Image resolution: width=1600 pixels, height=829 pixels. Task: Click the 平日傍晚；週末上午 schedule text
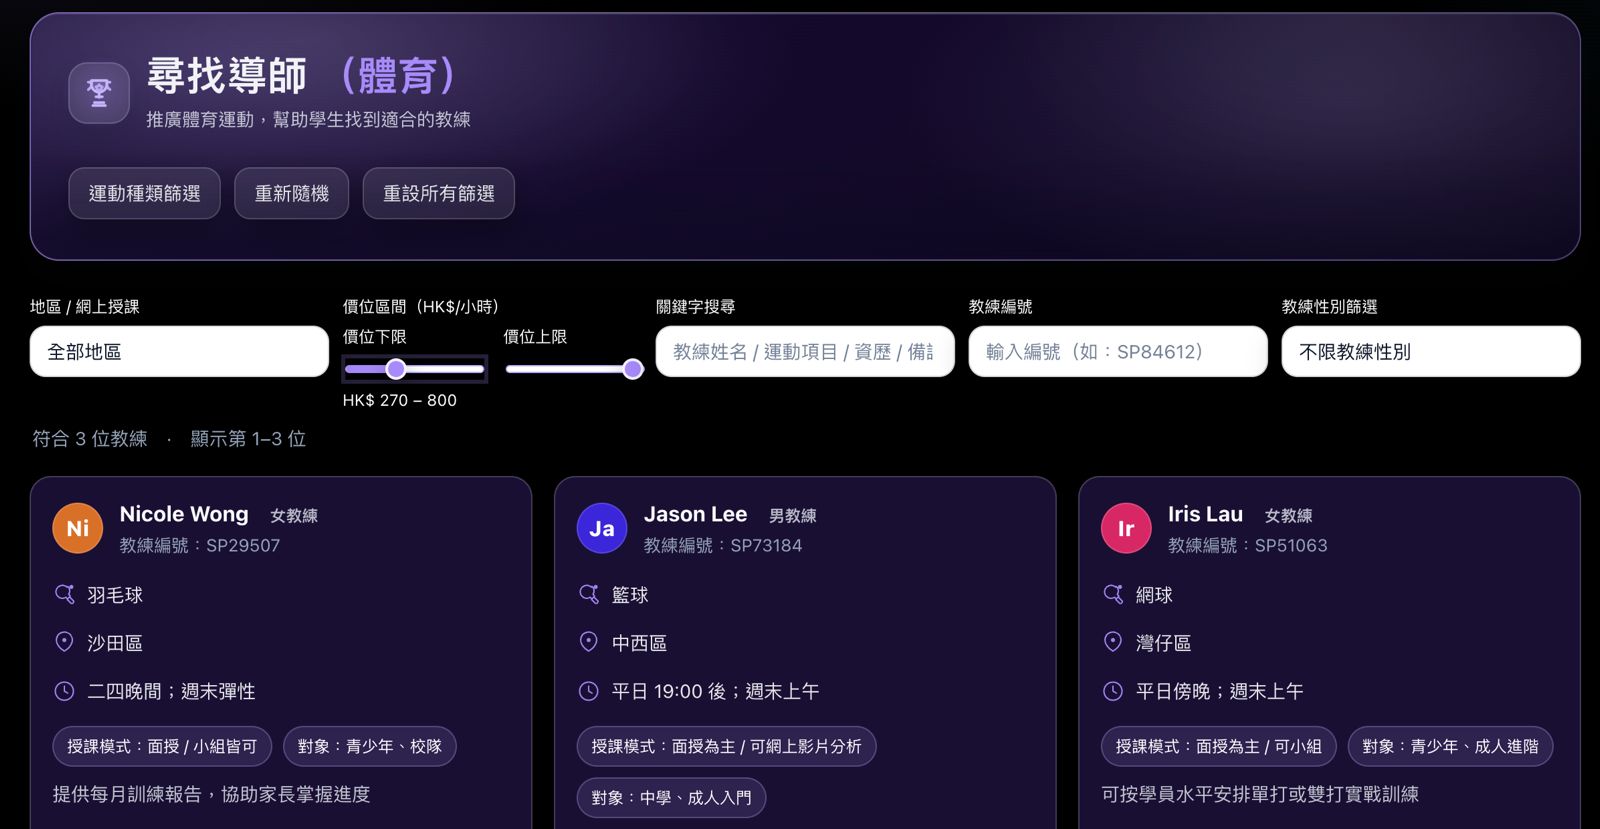tap(1219, 691)
